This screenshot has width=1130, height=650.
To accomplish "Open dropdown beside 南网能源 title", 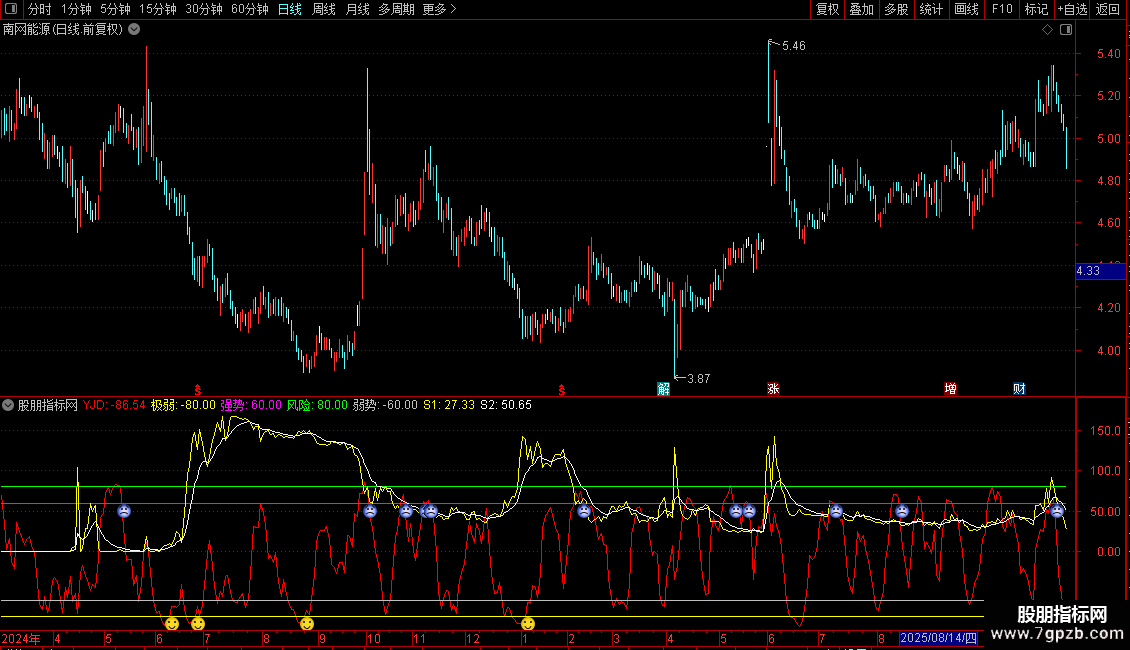I will point(134,30).
